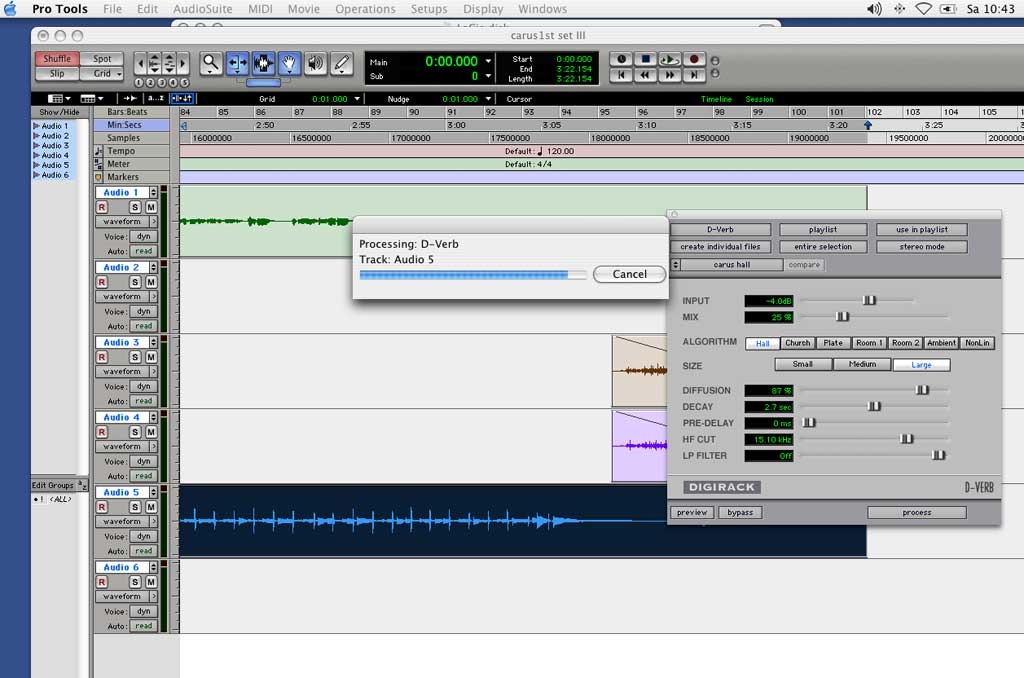This screenshot has height=678, width=1024.
Task: Click the audio waveform zoom button
Action: [x=154, y=63]
